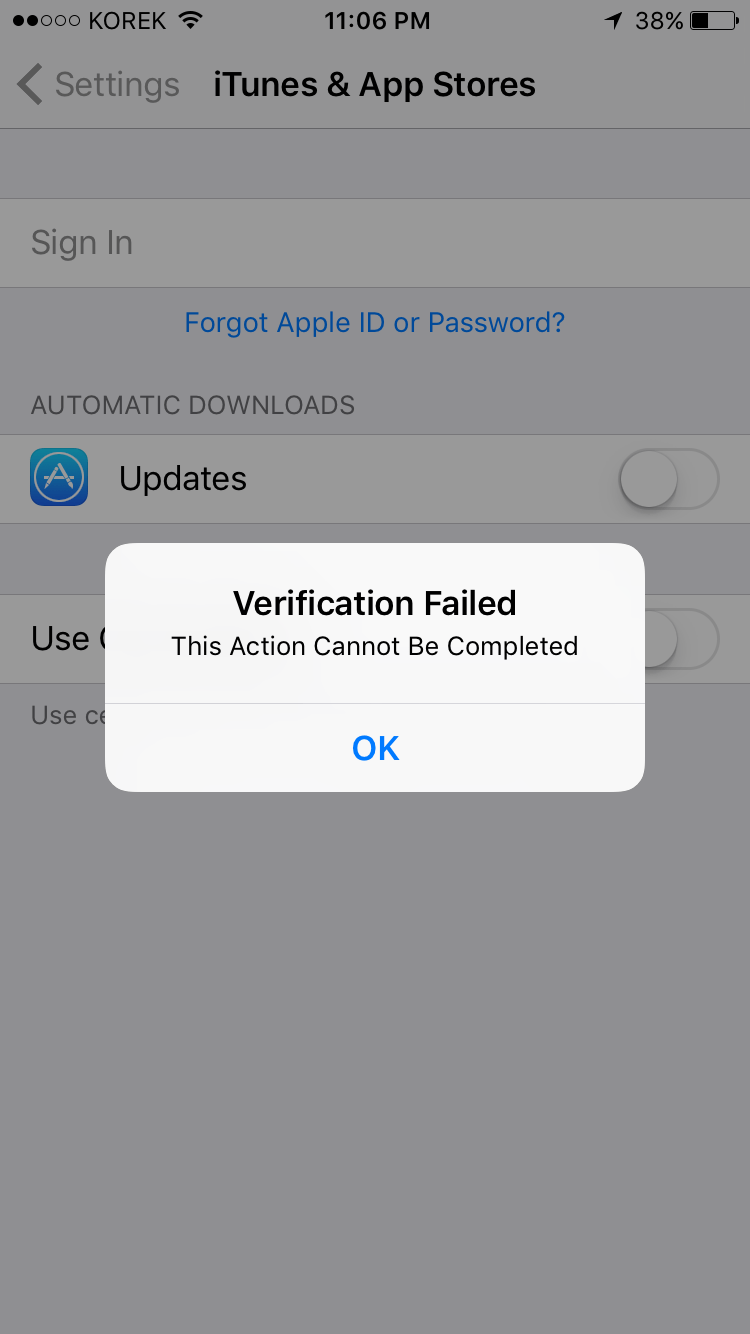Tap the Wi-Fi icon in the status bar
This screenshot has width=750, height=1334.
190,19
